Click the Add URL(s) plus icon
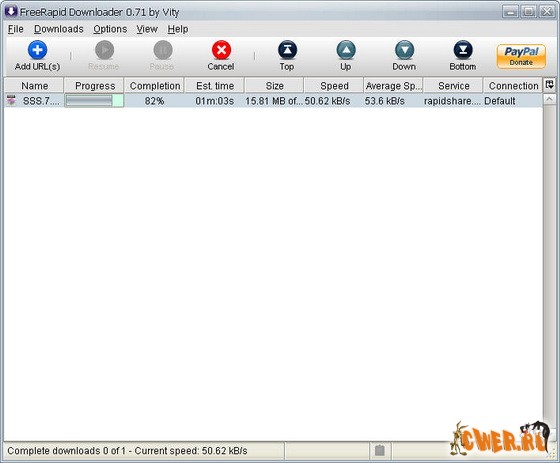This screenshot has height=463, width=560. (37, 50)
